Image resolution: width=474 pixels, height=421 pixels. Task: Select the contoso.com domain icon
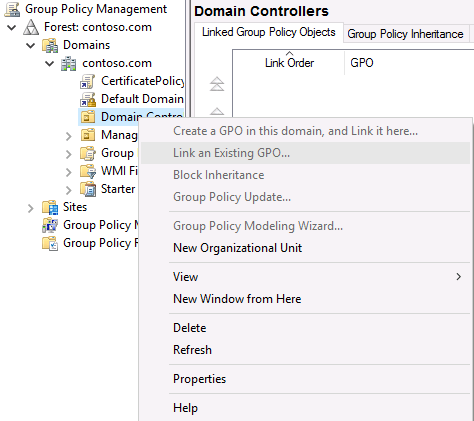click(69, 63)
